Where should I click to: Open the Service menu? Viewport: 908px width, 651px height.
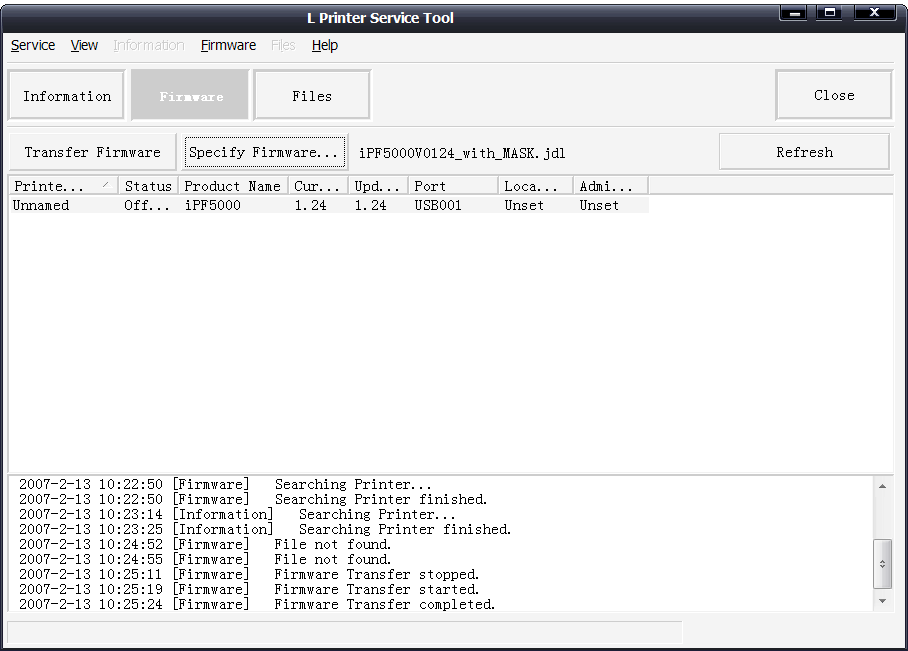click(33, 45)
